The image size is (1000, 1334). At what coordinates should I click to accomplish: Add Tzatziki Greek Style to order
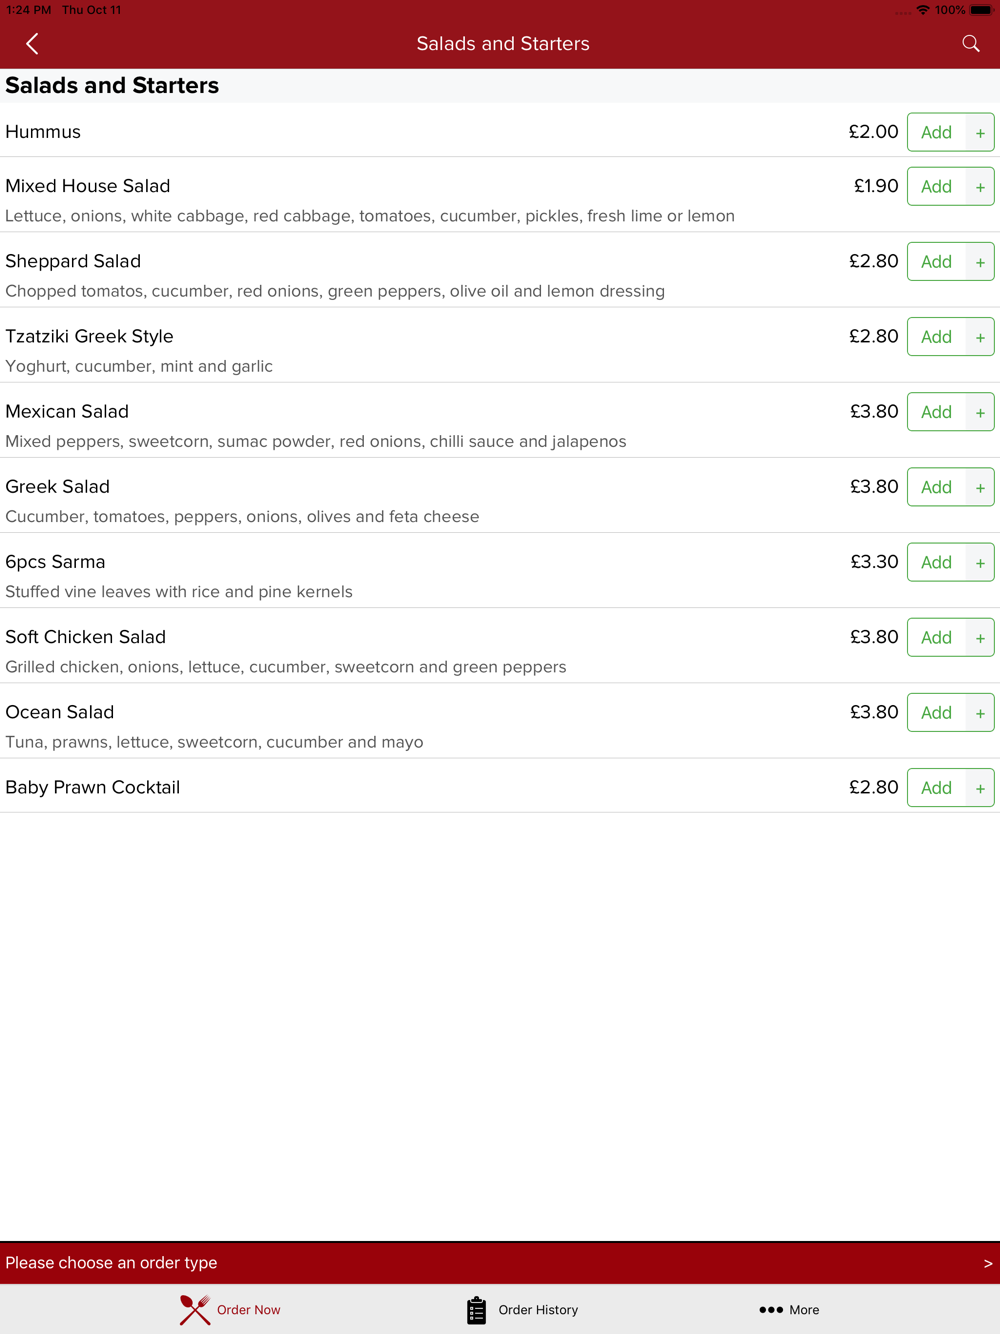937,337
